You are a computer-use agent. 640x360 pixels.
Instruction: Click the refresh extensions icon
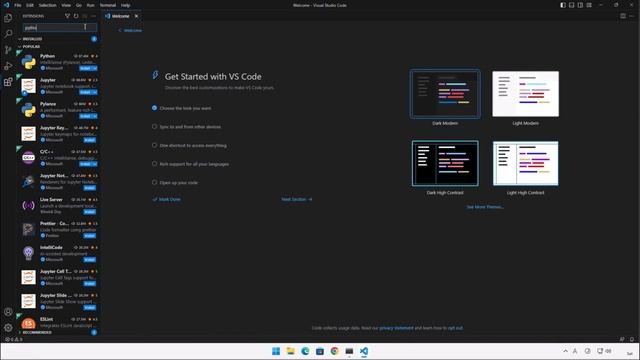click(76, 16)
